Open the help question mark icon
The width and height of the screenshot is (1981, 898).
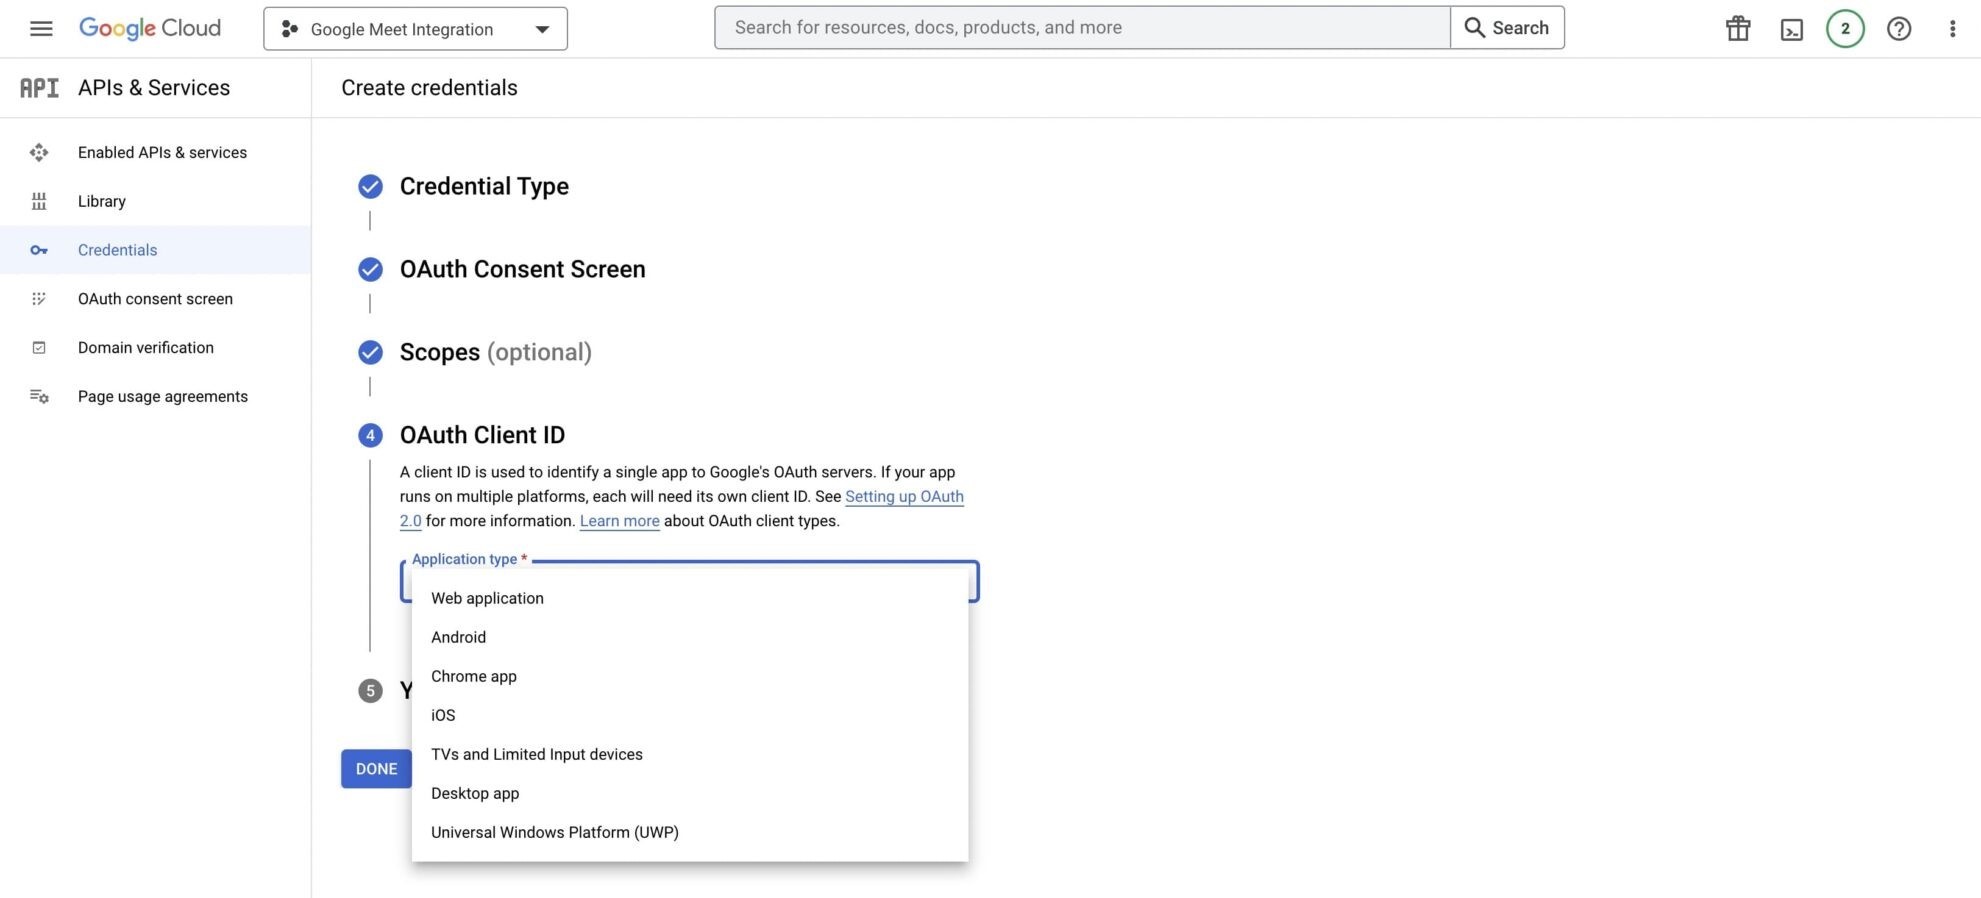coord(1899,28)
